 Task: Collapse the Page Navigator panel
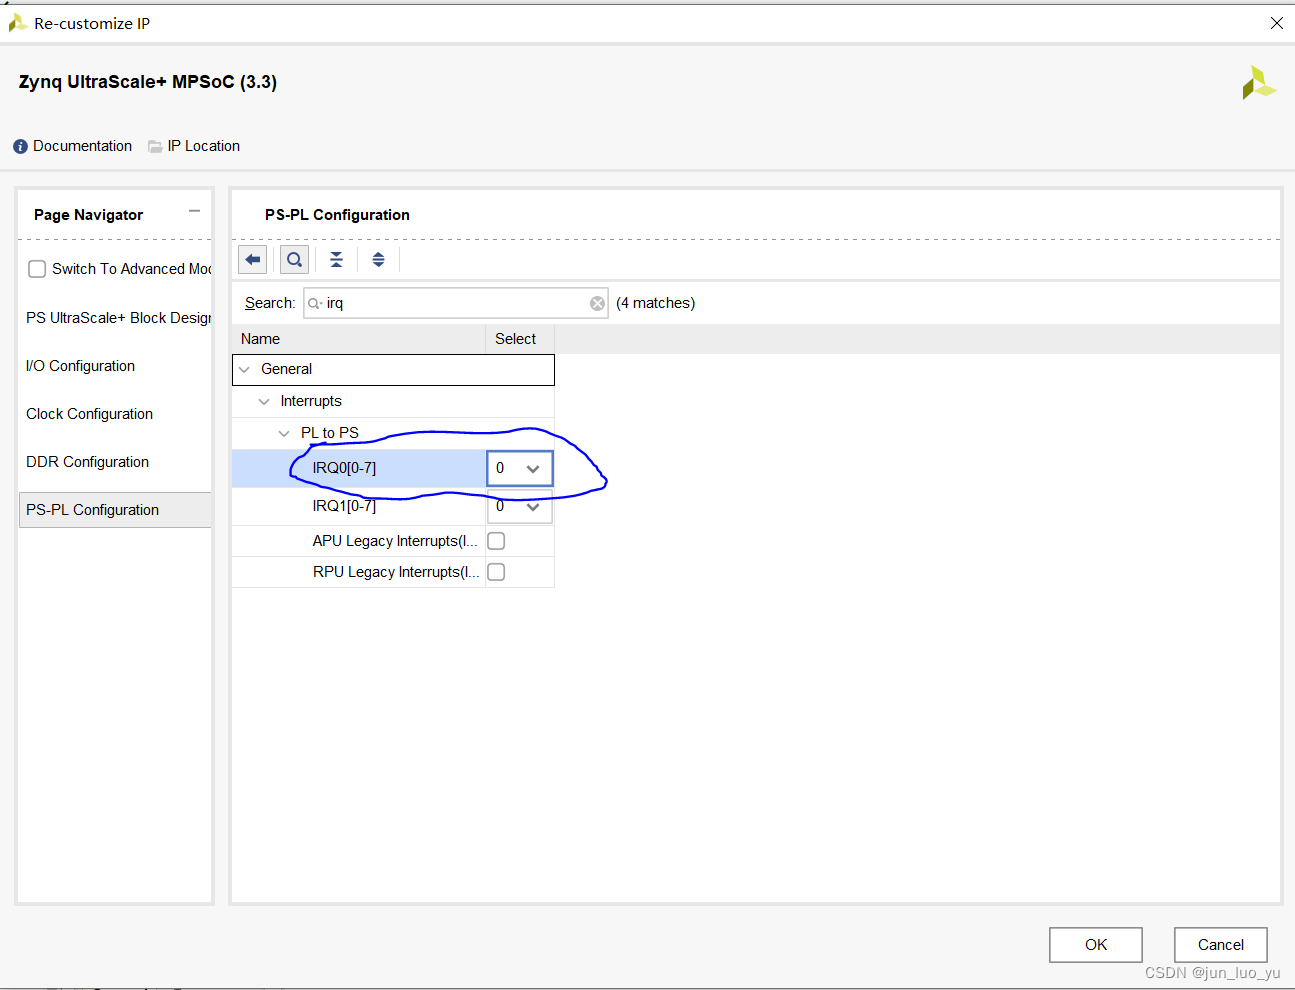[x=194, y=211]
